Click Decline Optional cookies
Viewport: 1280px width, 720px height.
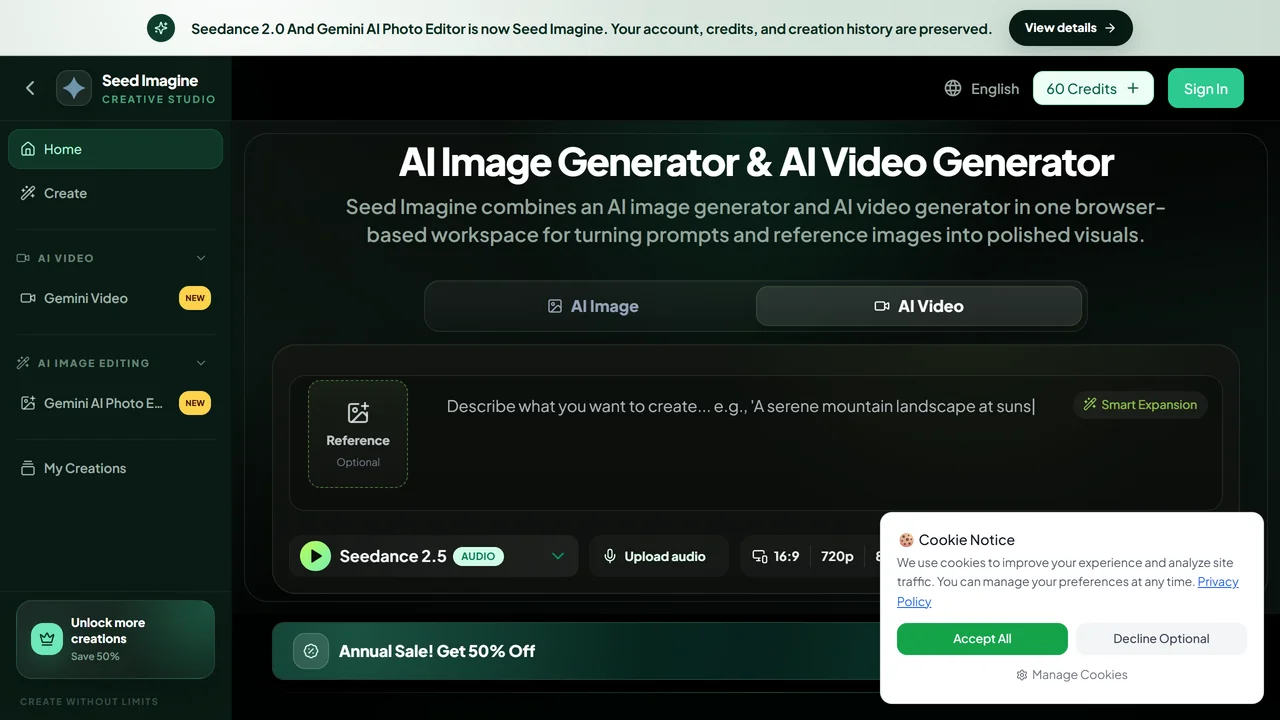(1161, 639)
